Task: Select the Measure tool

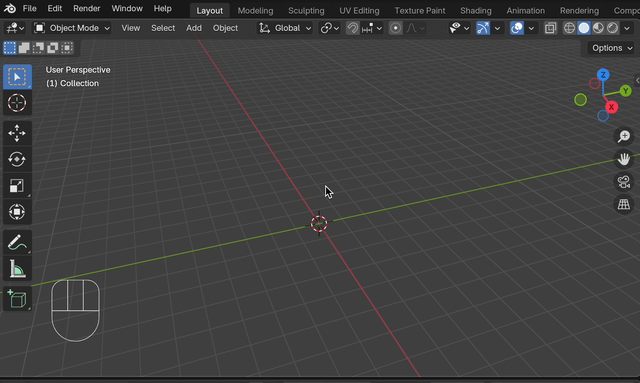Action: 17,269
